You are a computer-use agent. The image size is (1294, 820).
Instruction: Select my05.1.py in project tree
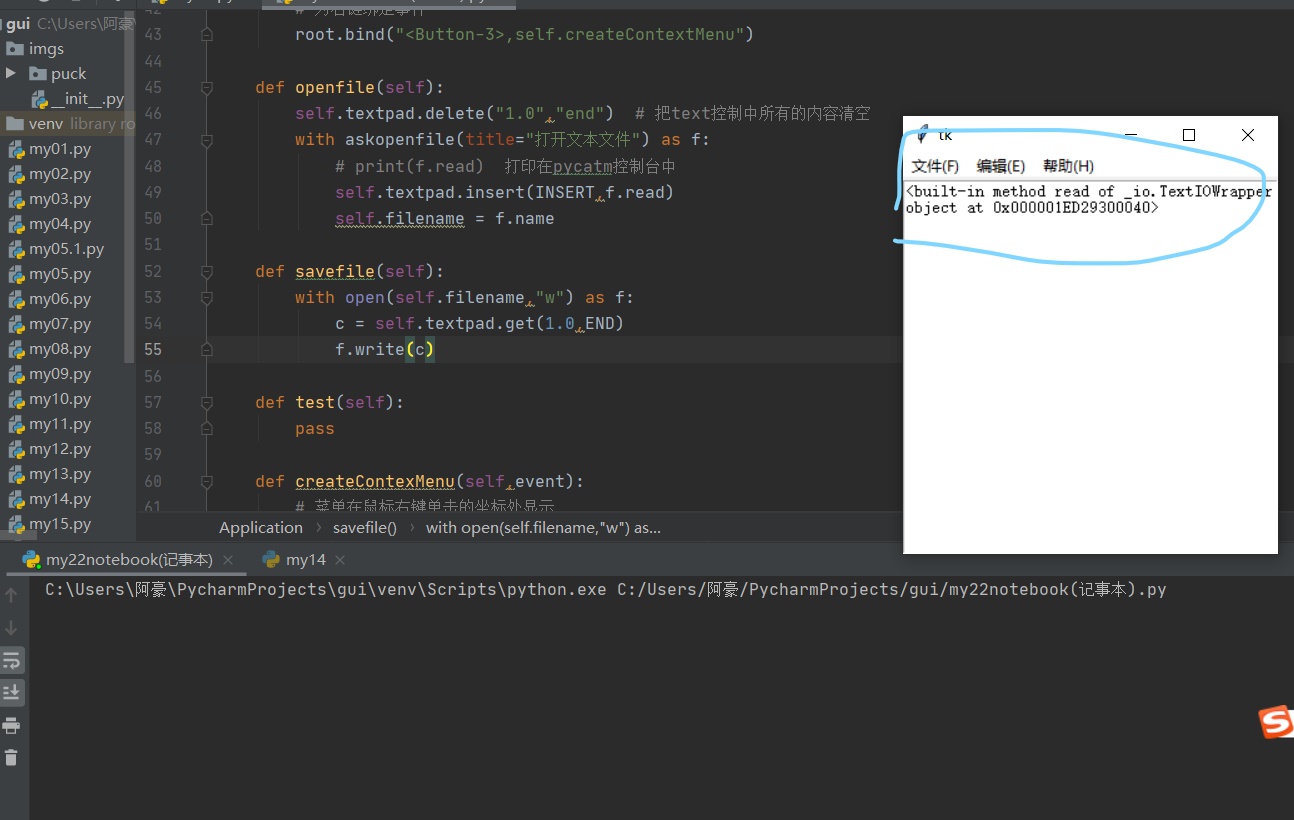[66, 249]
